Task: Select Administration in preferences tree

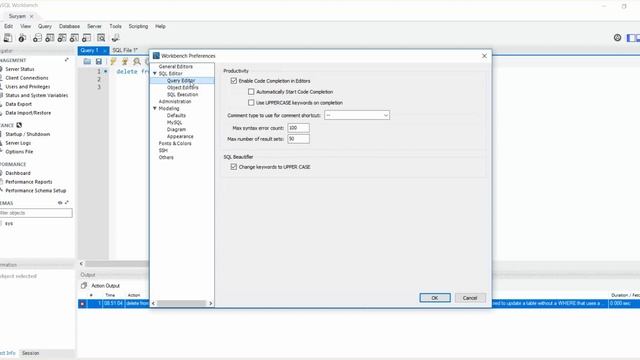Action: pos(175,101)
